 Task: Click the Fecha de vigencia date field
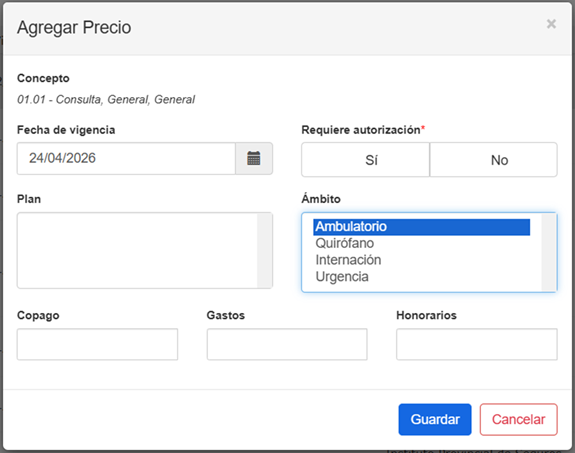[126, 158]
